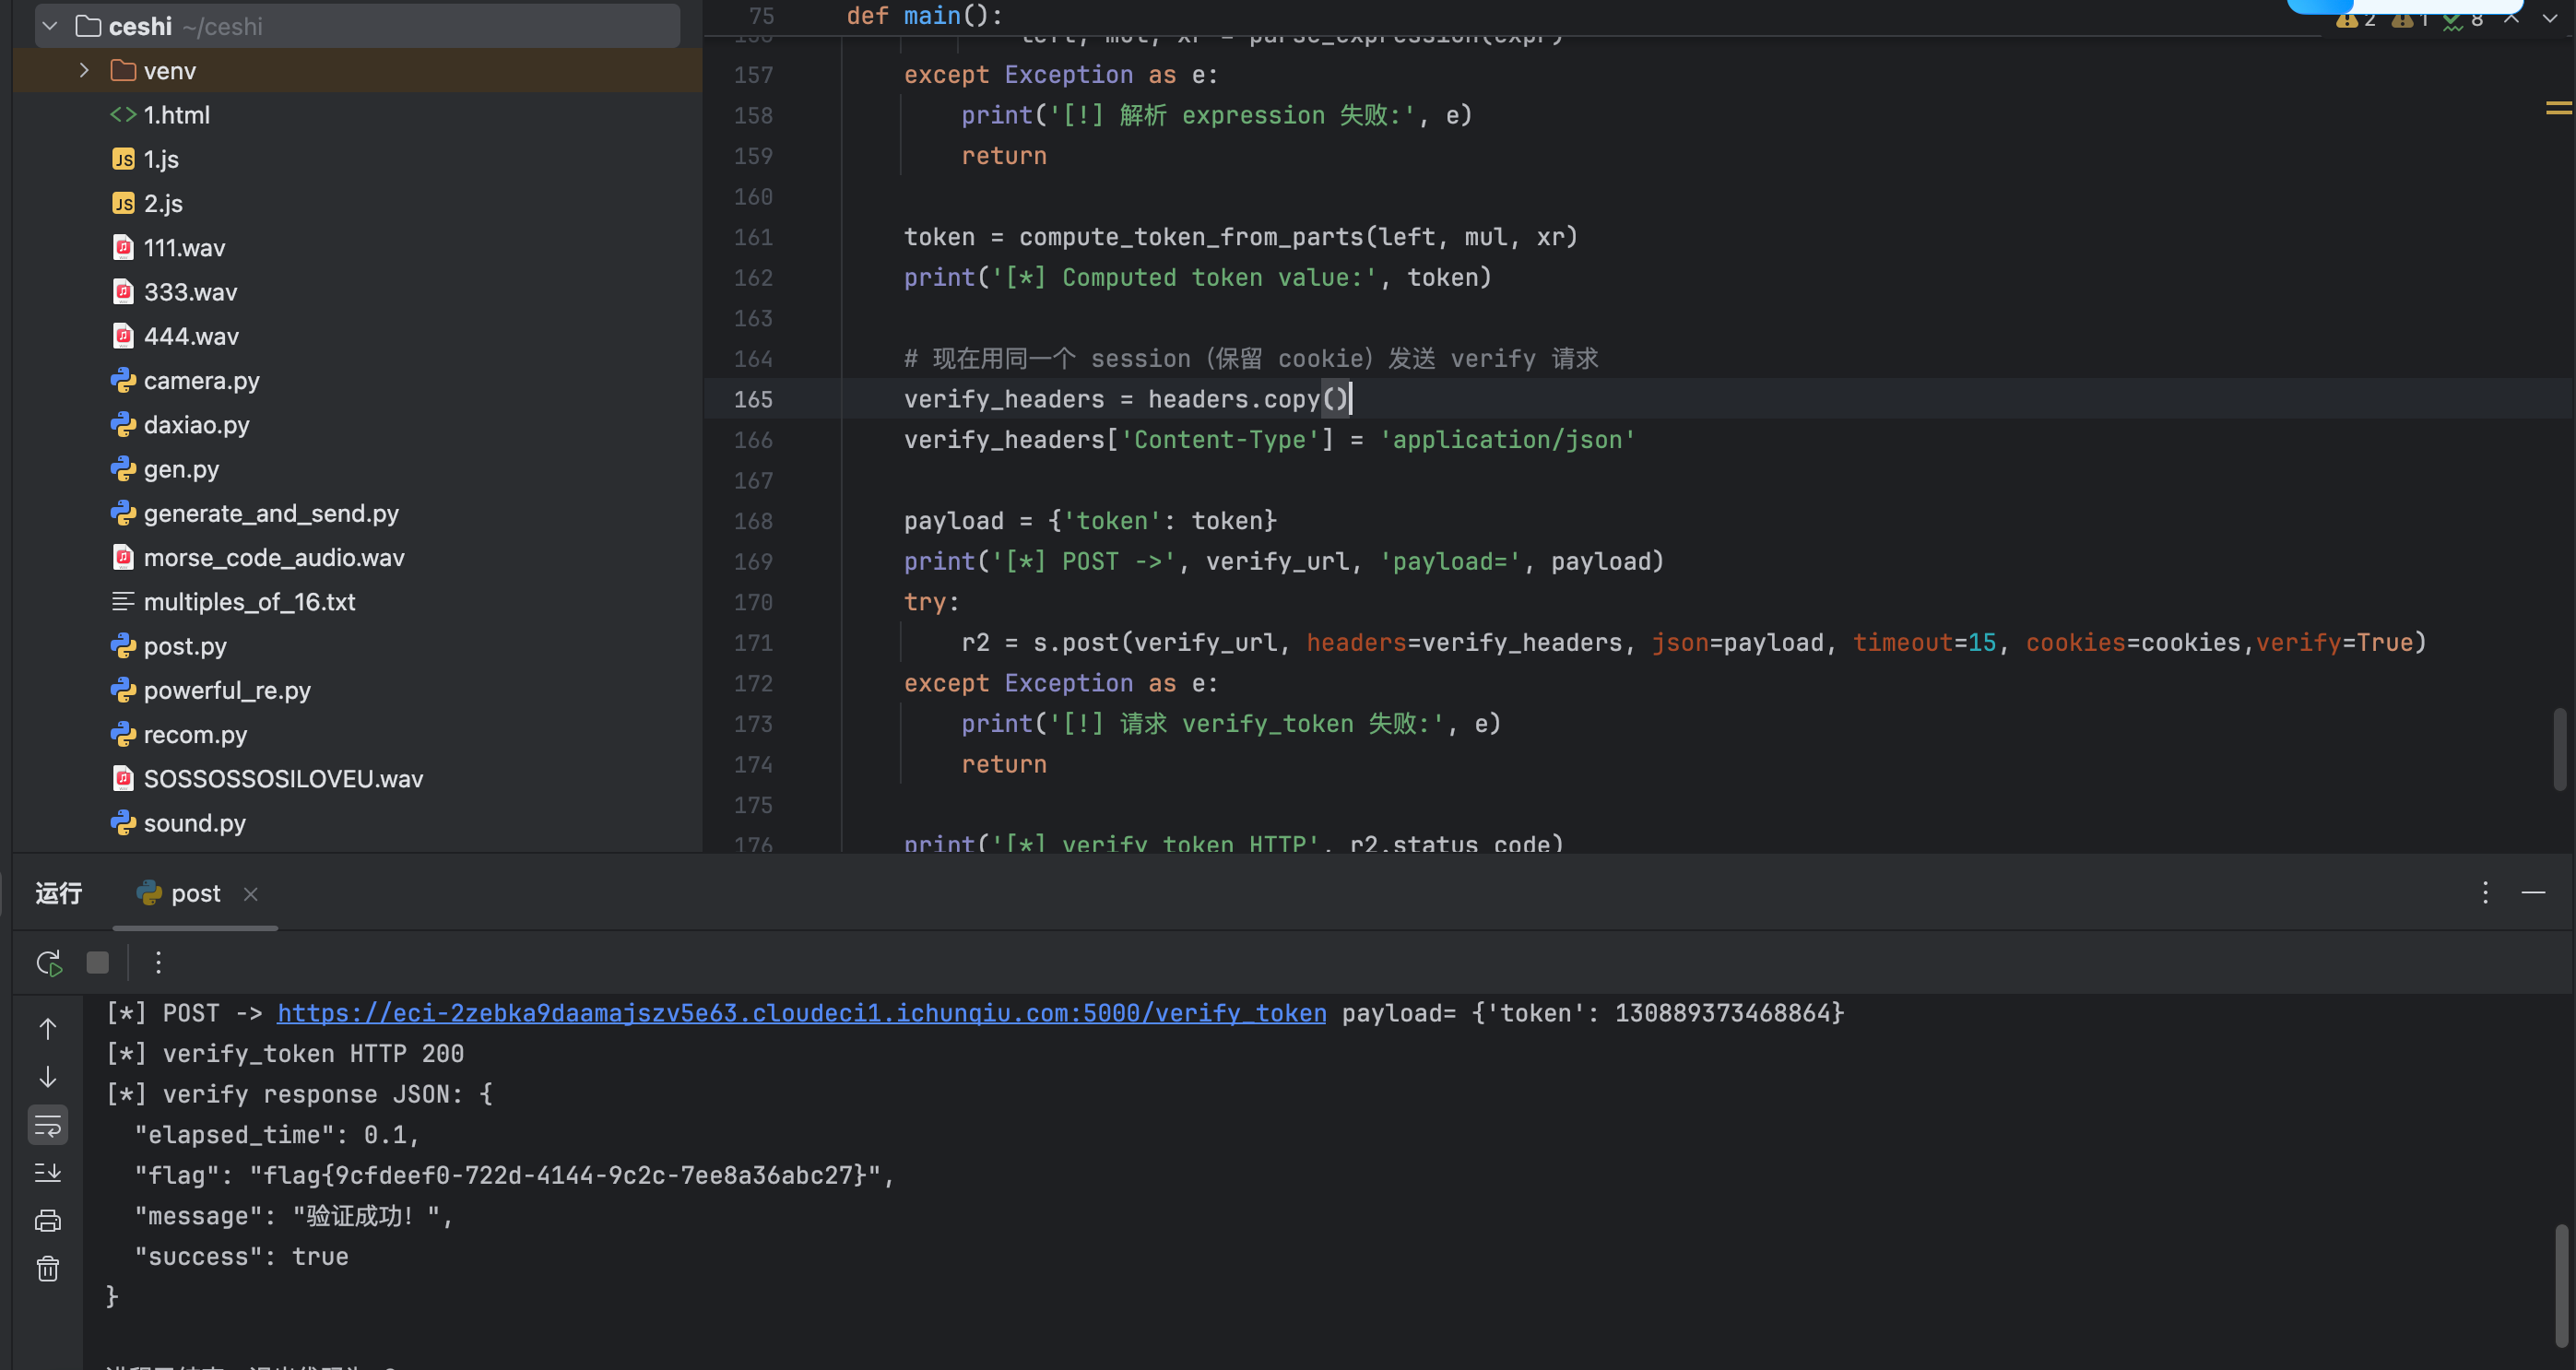
Task: Jump to next highlighted problem arrow
Action: 2550,19
